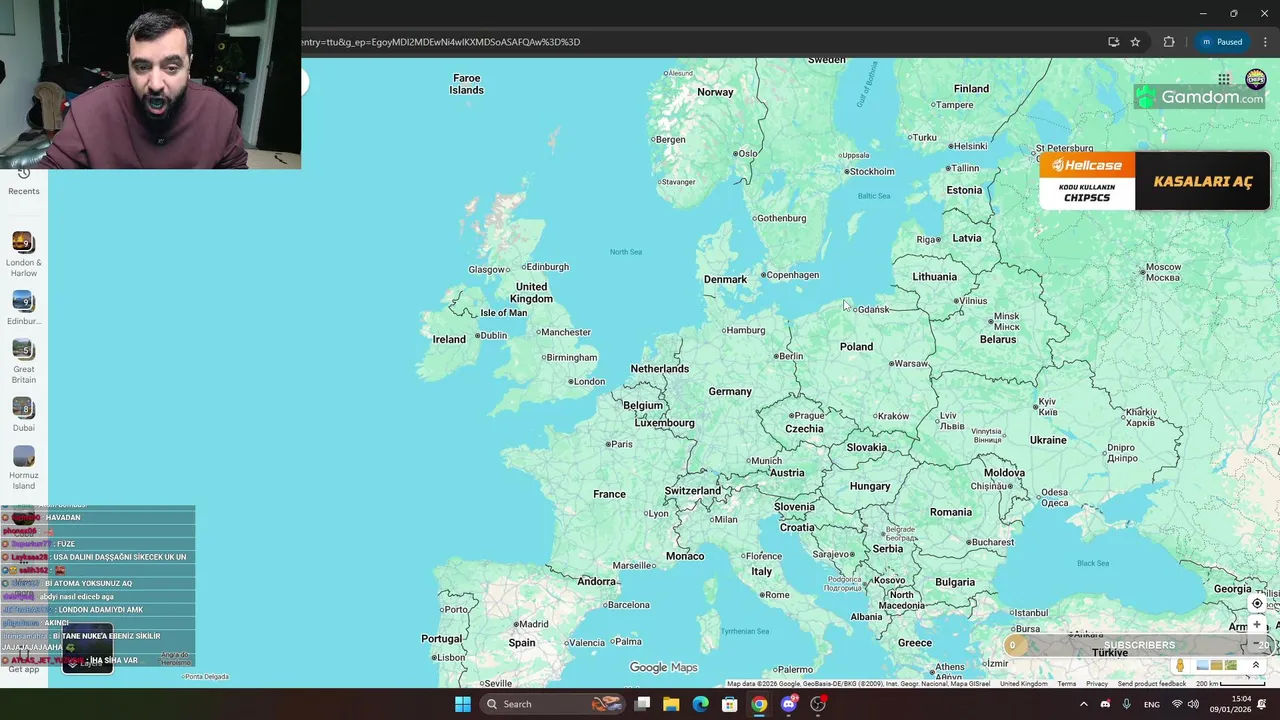The image size is (1280, 720).
Task: Open the Chrome three-dot menu
Action: [1265, 42]
